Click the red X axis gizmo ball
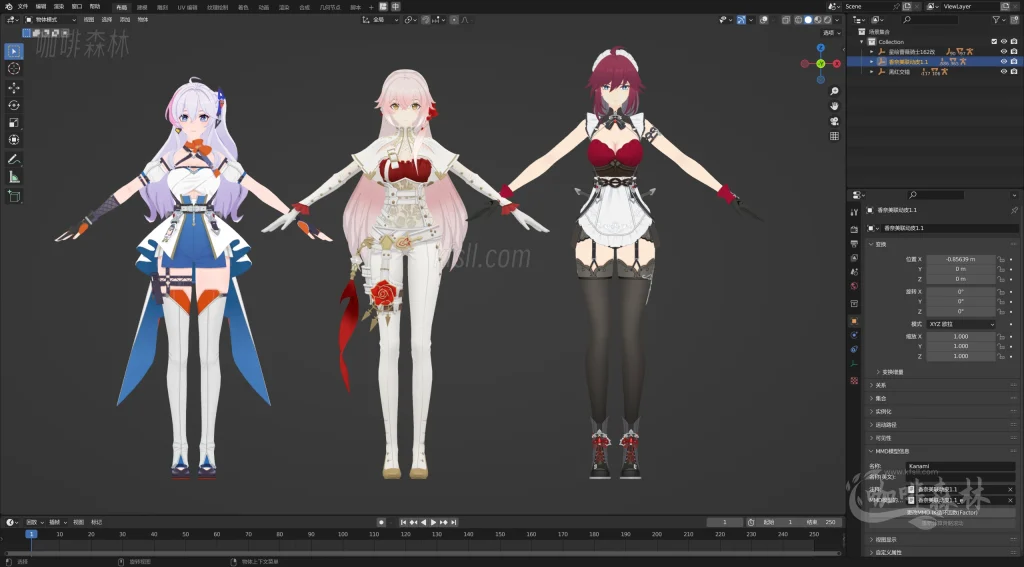 837,63
